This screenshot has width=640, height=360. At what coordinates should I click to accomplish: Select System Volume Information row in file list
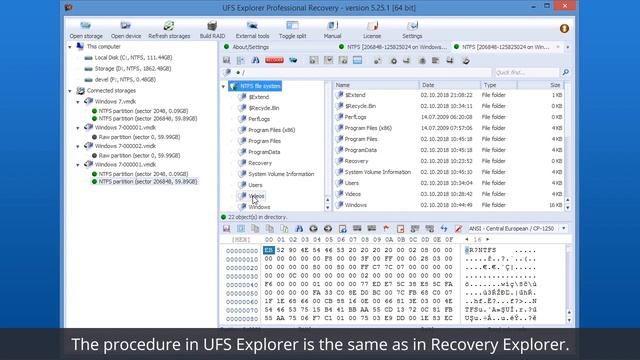[x=448, y=172]
